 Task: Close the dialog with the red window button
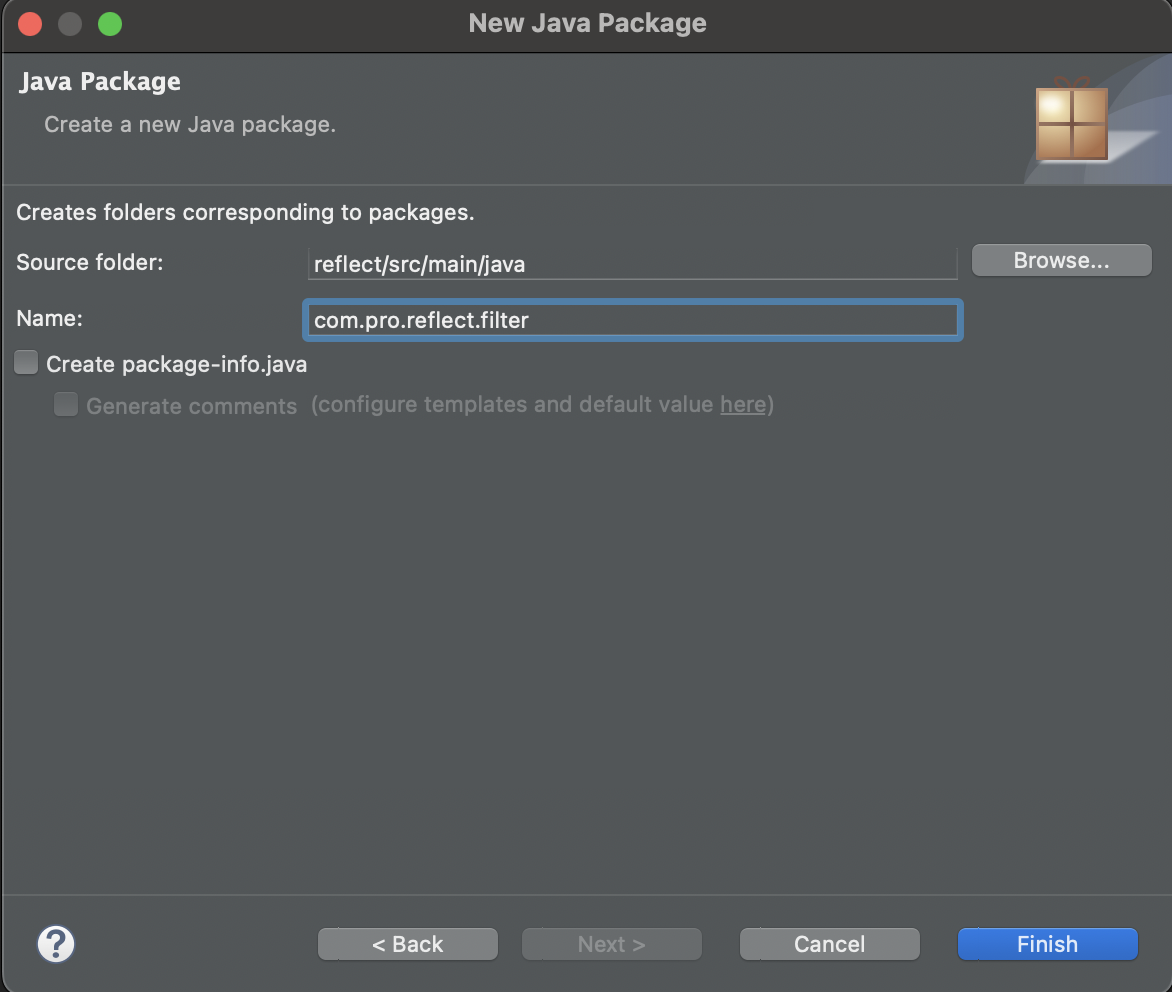coord(30,24)
